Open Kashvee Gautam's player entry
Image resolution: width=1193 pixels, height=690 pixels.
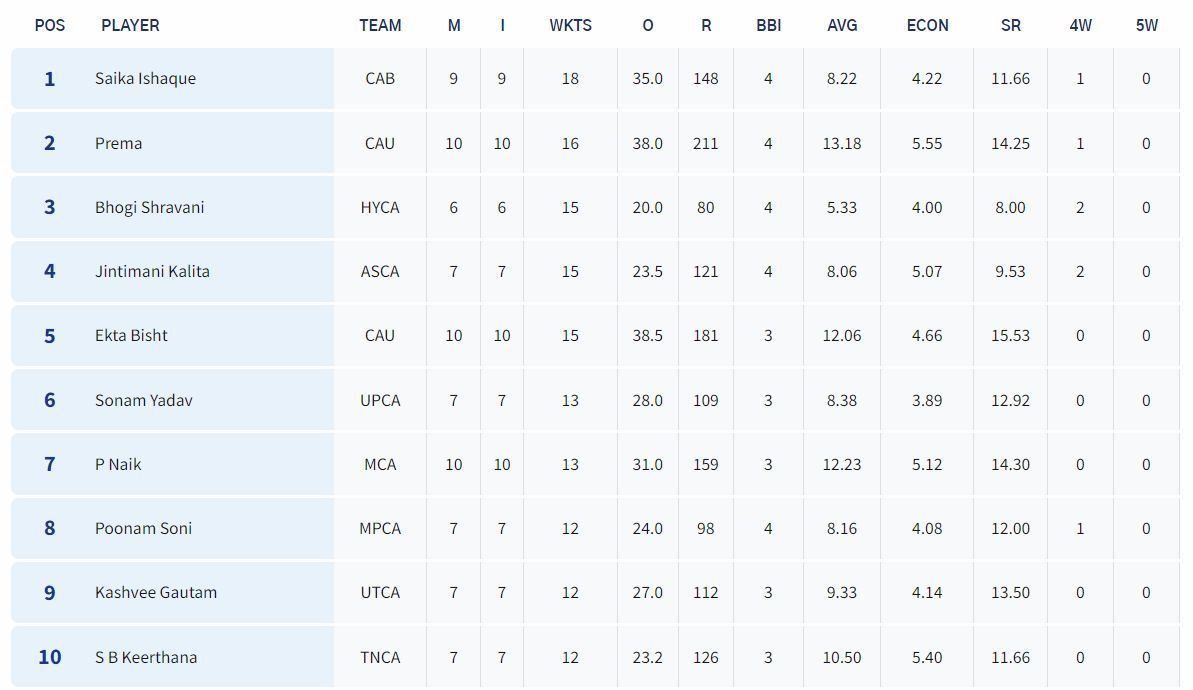[155, 592]
